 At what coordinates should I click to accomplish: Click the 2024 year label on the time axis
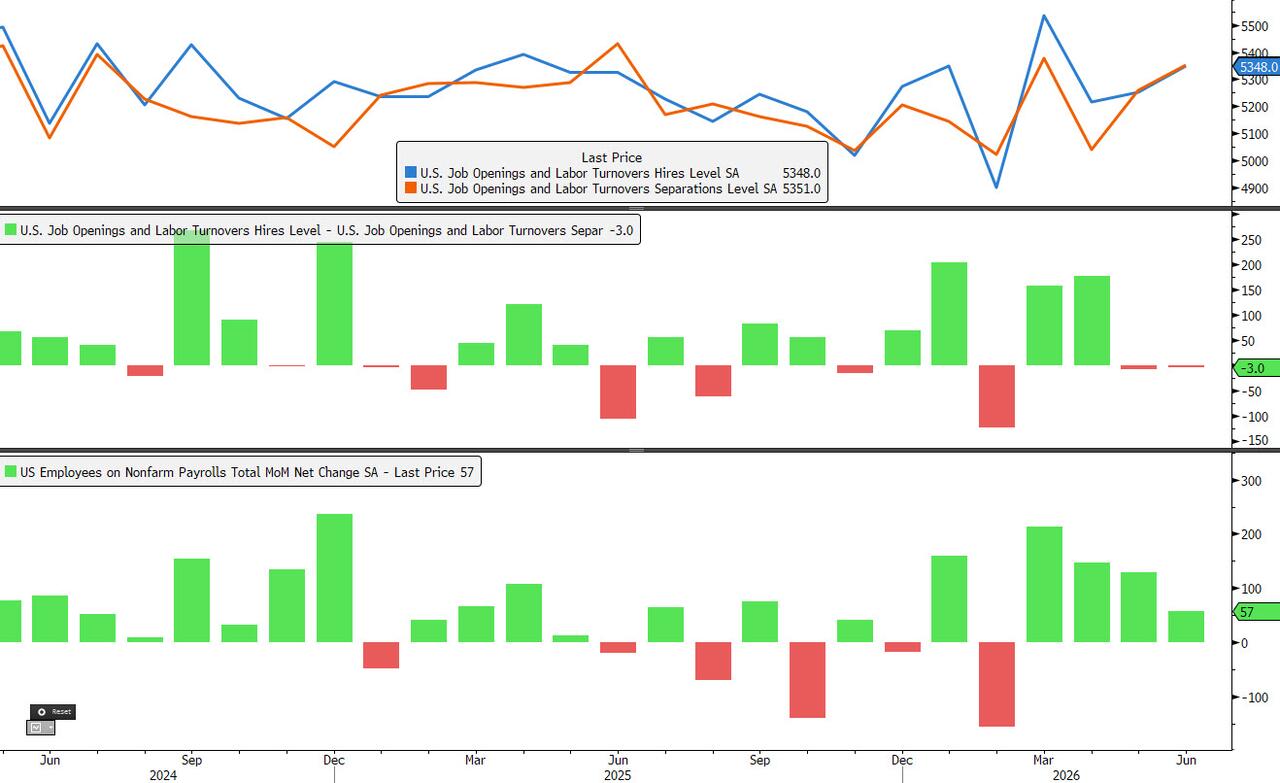163,775
